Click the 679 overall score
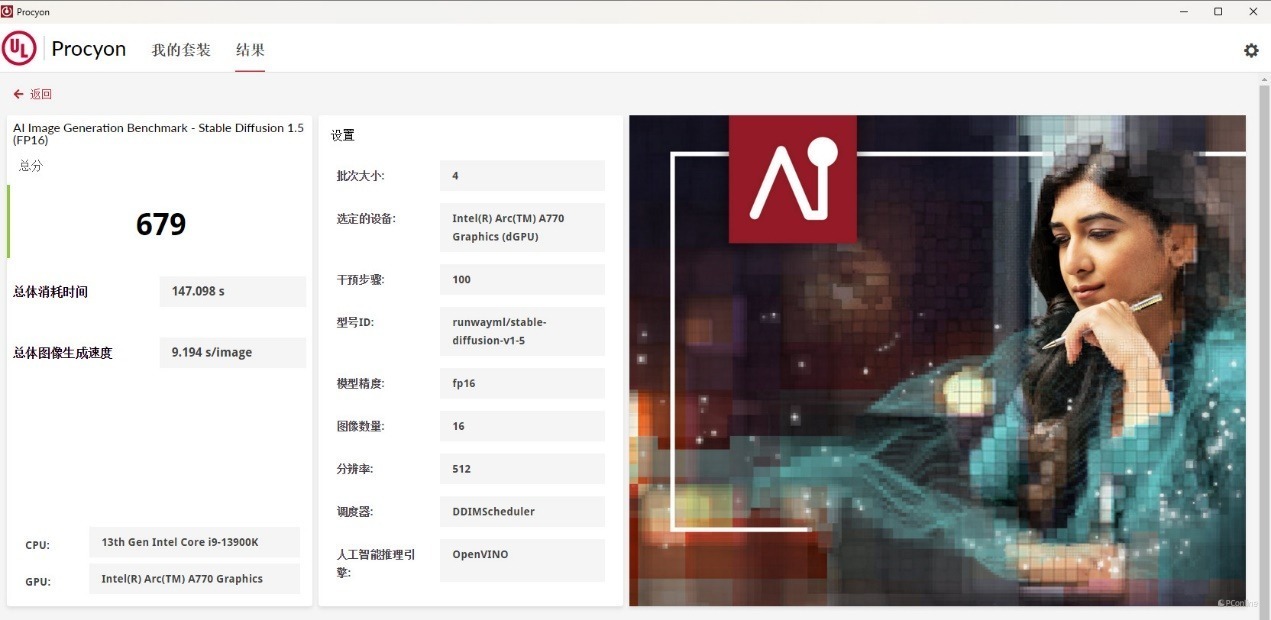This screenshot has height=620, width=1271. pos(161,224)
